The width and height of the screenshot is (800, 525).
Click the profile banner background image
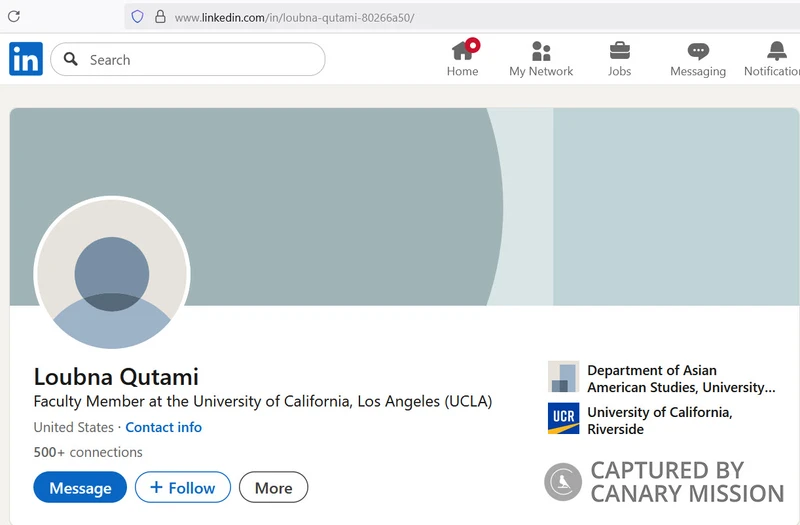pyautogui.click(x=404, y=206)
